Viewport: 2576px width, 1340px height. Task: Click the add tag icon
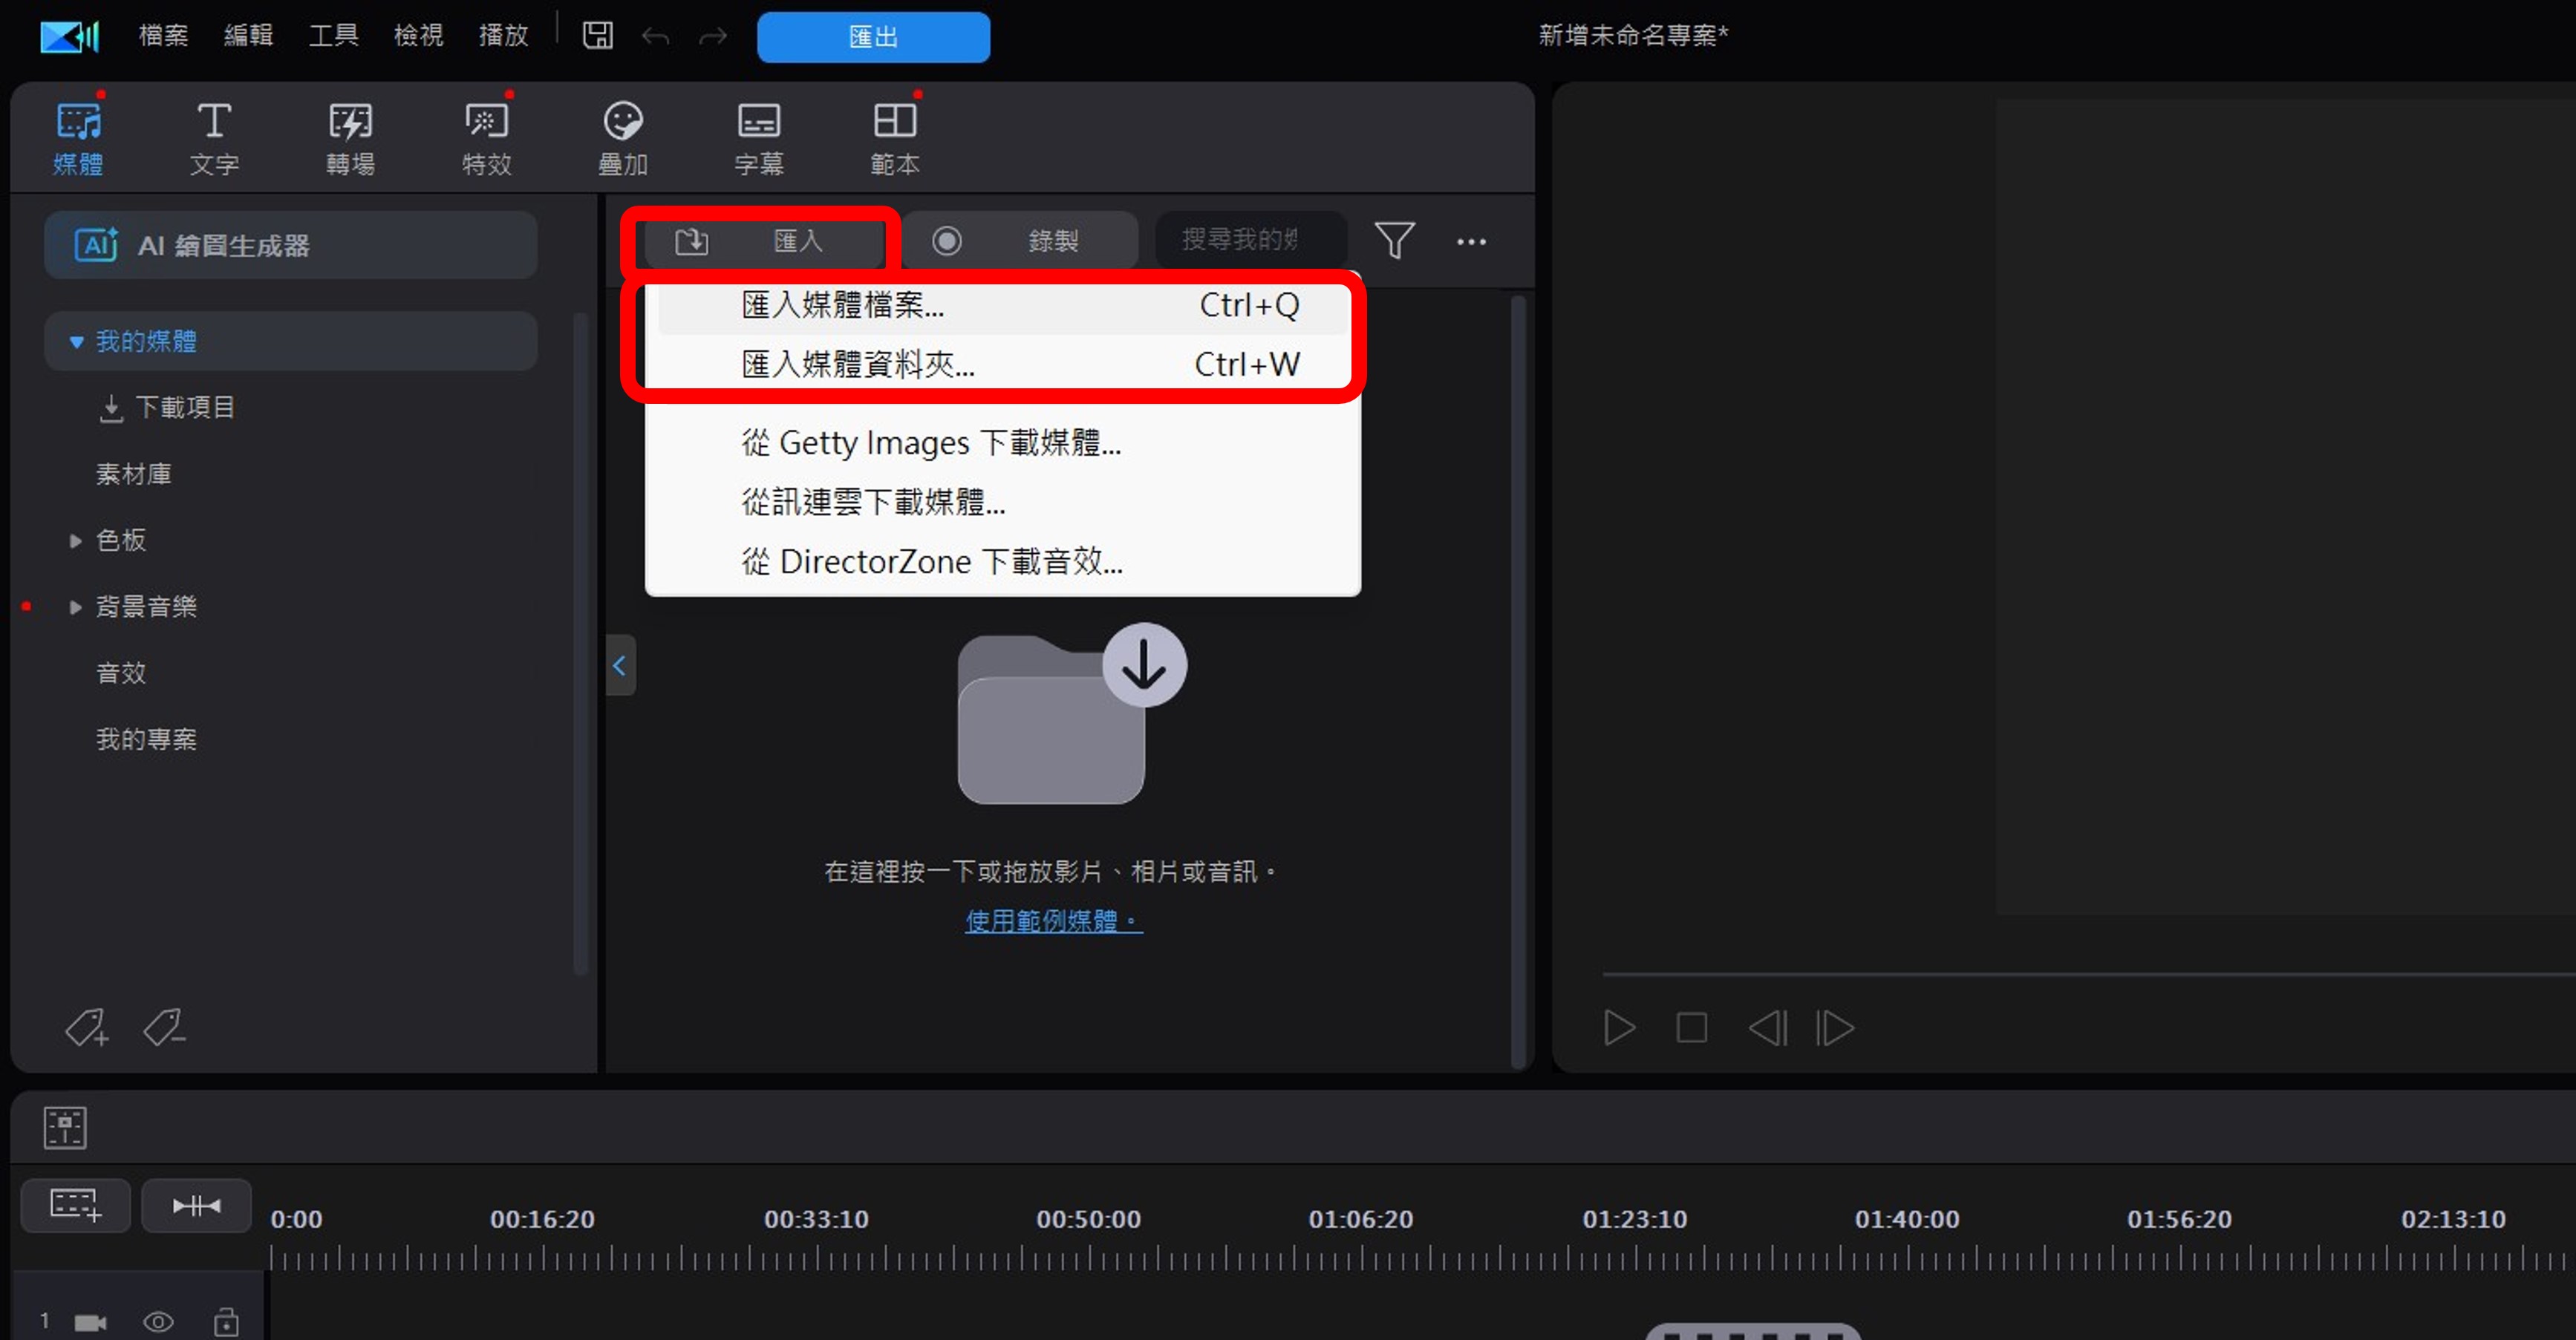86,1027
